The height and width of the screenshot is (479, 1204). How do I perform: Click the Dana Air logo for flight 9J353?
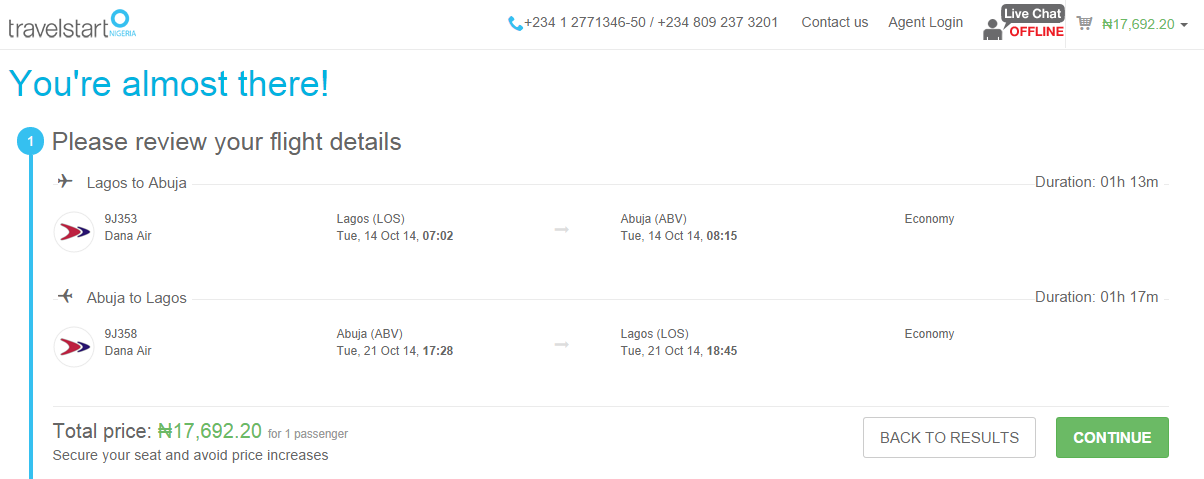coord(74,232)
